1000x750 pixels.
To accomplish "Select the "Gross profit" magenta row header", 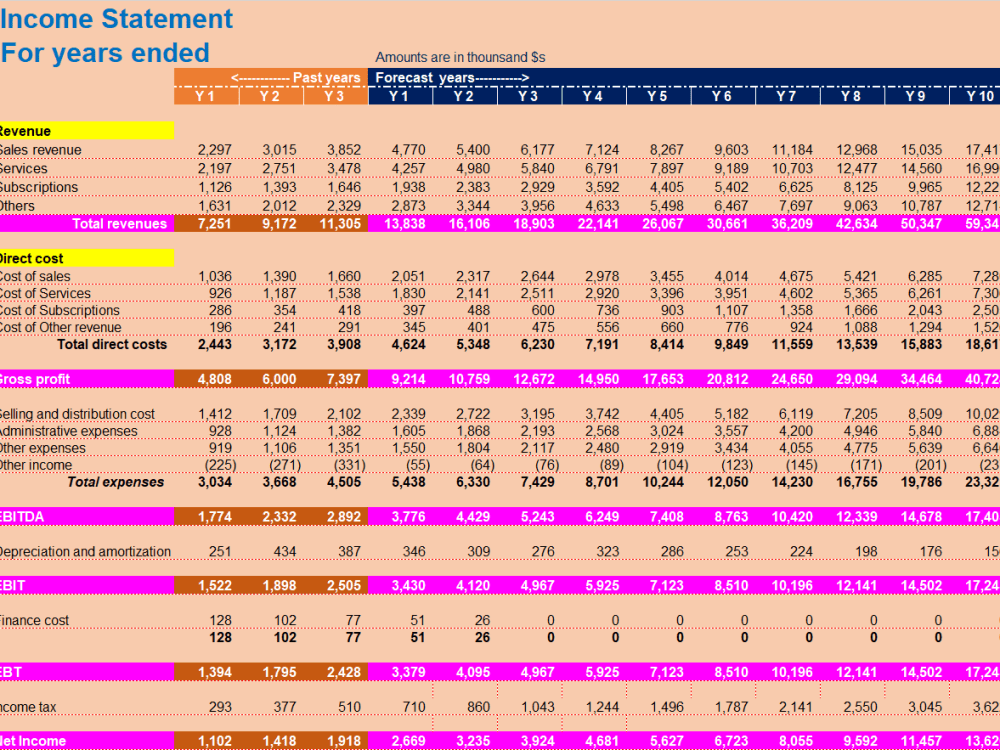I will tap(35, 378).
